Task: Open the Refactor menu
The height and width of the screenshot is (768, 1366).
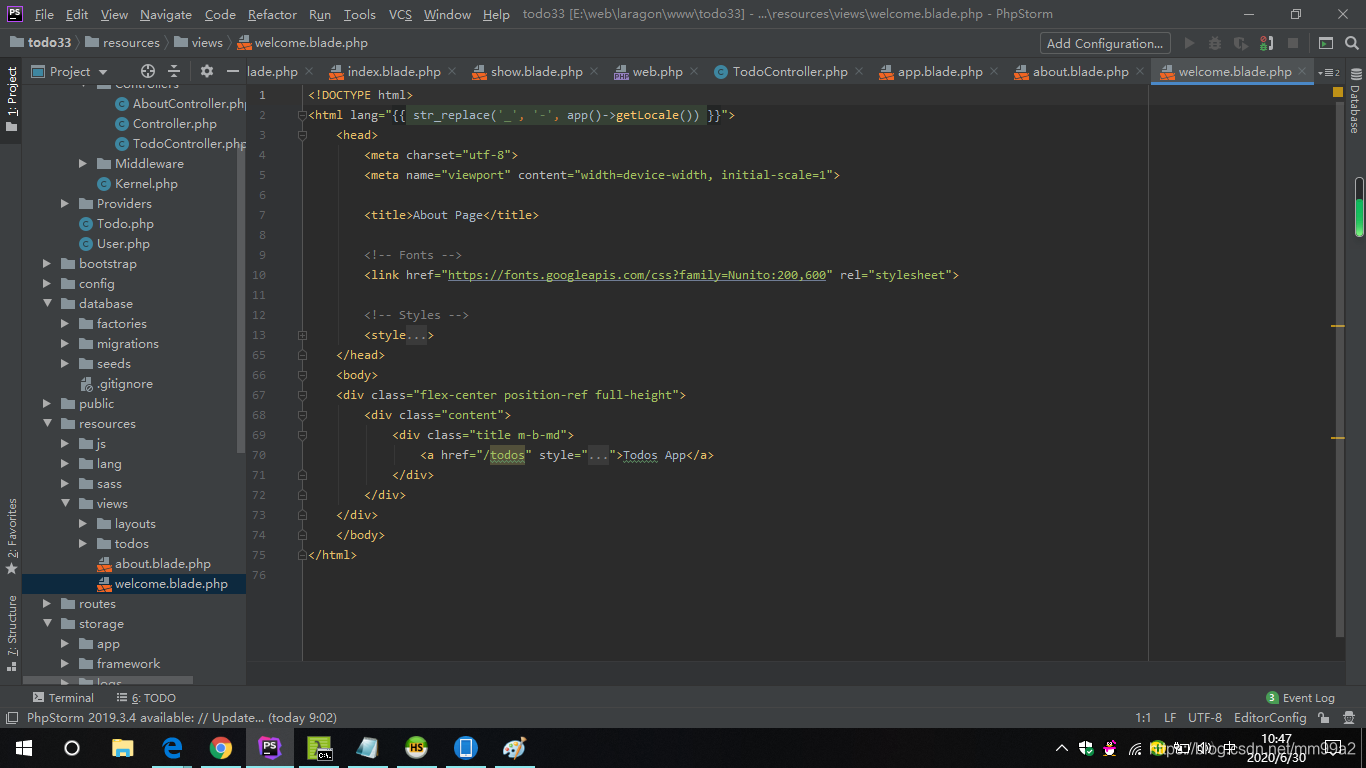Action: [272, 14]
